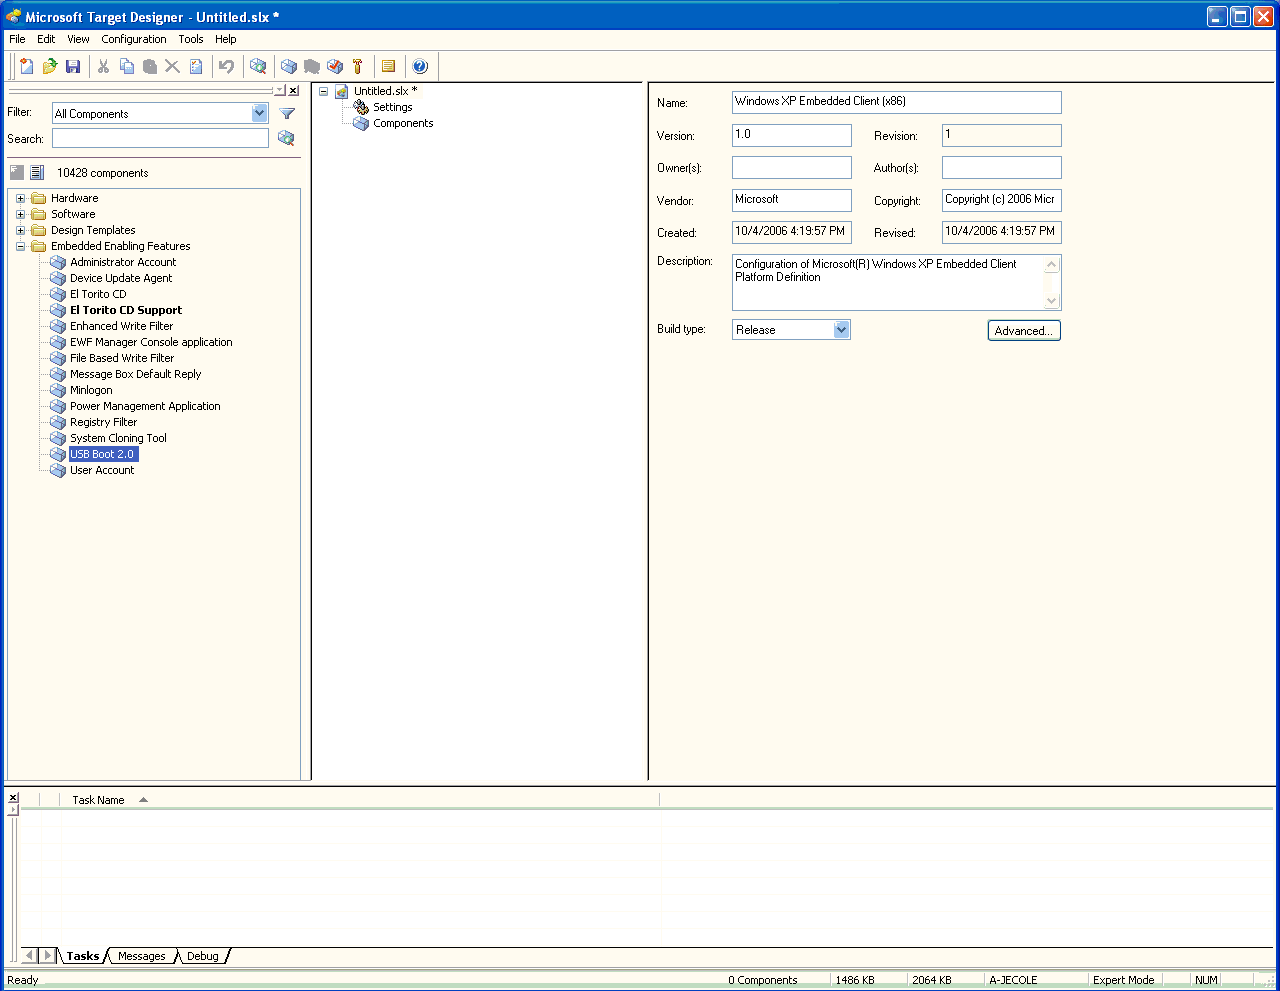This screenshot has height=991, width=1280.
Task: Click the grayed multi-component toolbar icon
Action: click(x=312, y=66)
